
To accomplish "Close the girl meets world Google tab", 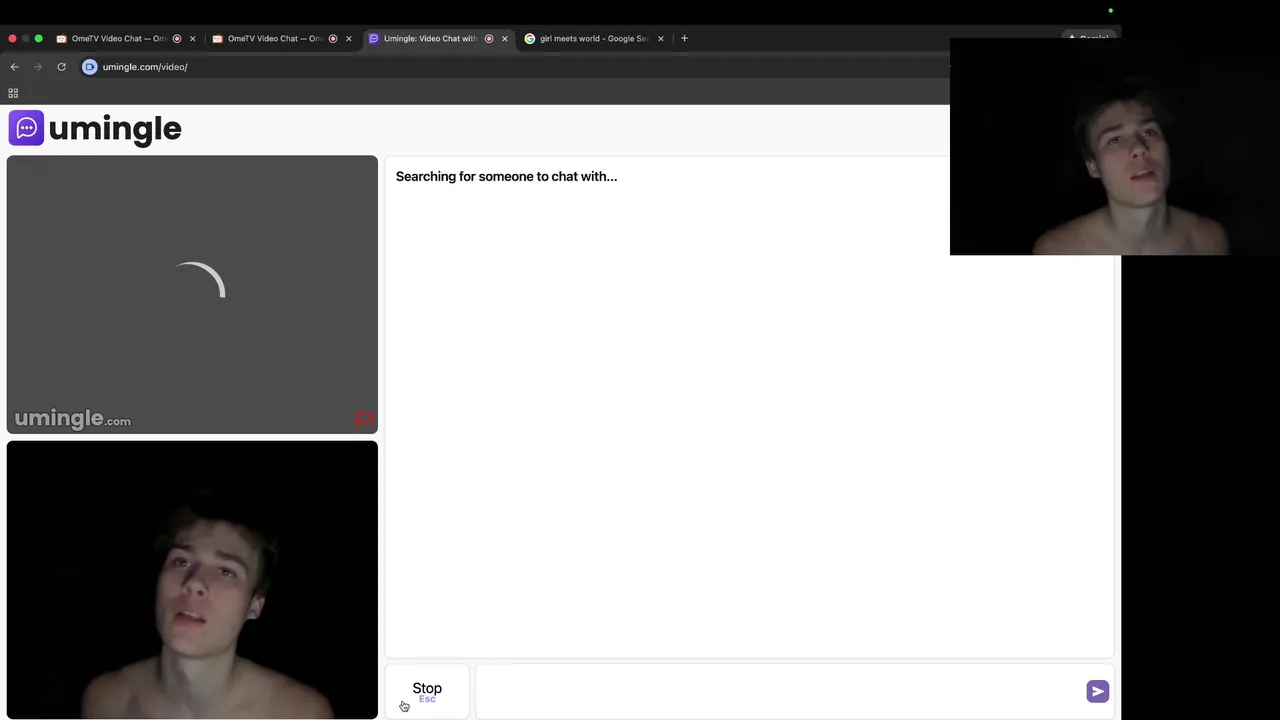I will pos(660,39).
